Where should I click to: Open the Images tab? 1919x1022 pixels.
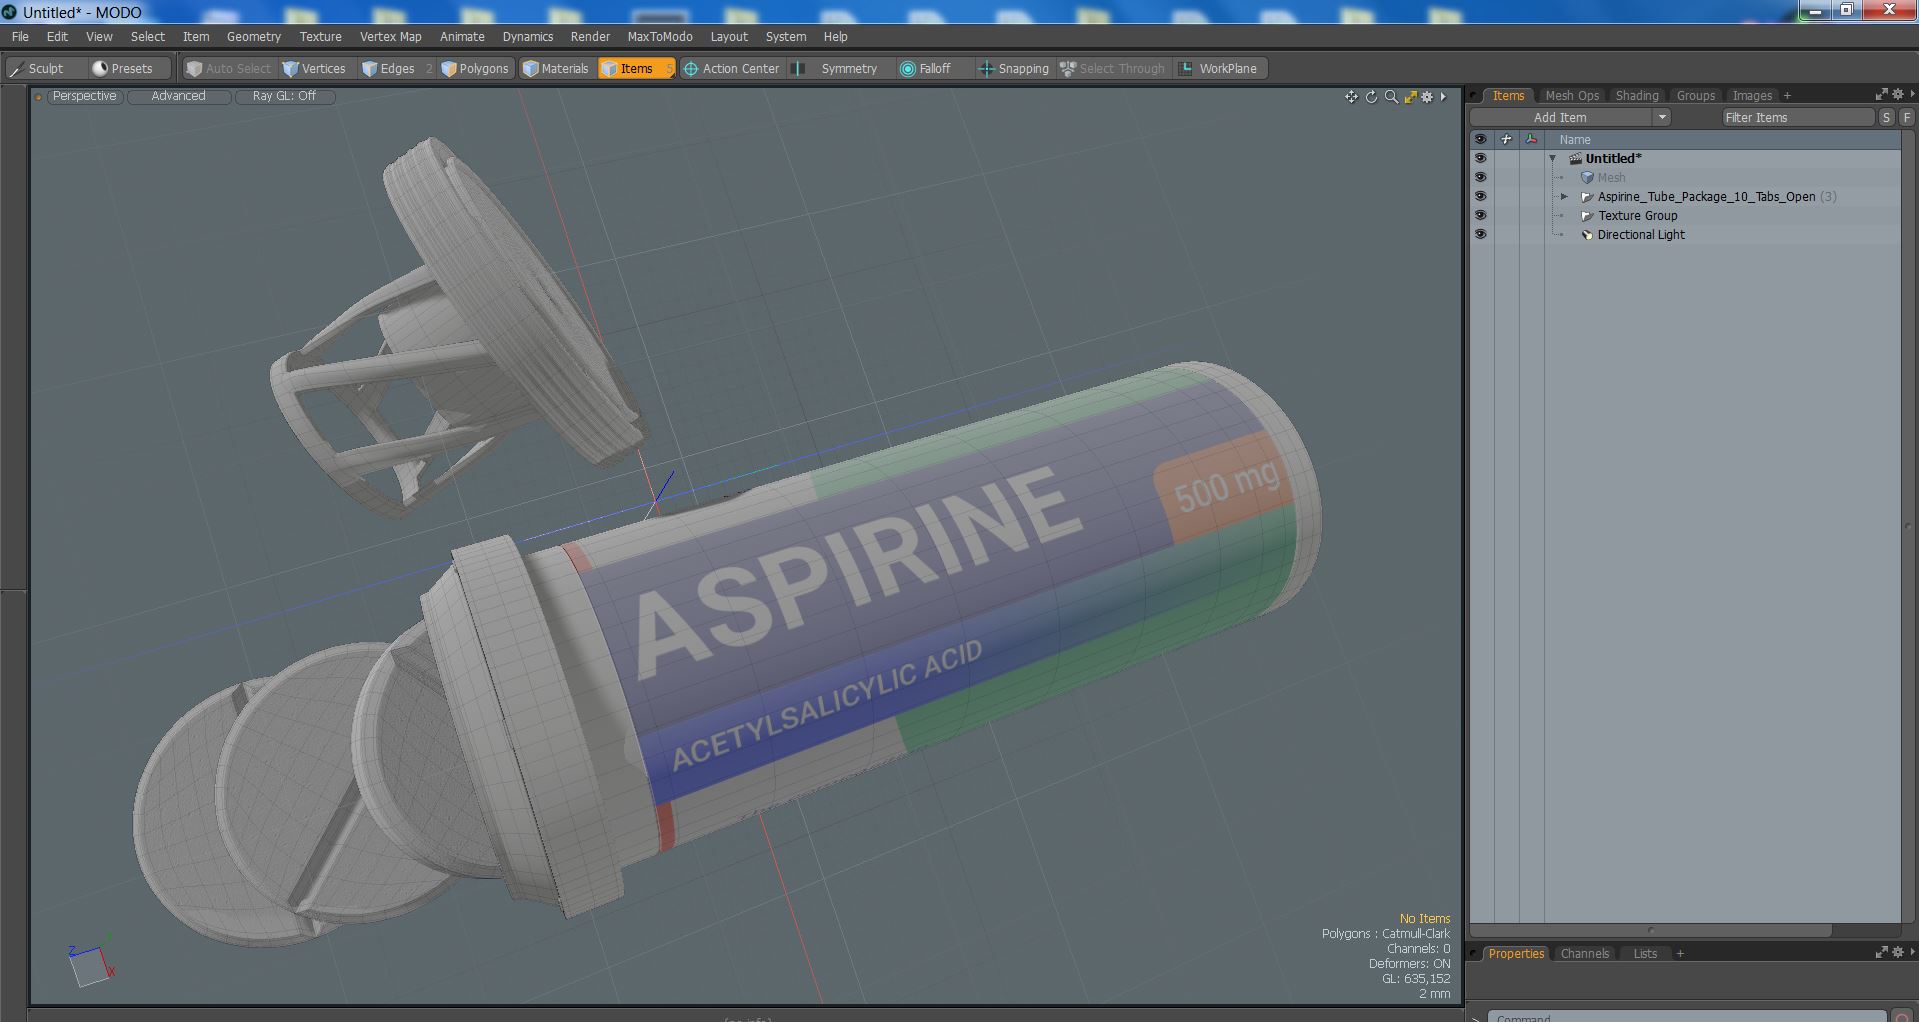coord(1752,95)
